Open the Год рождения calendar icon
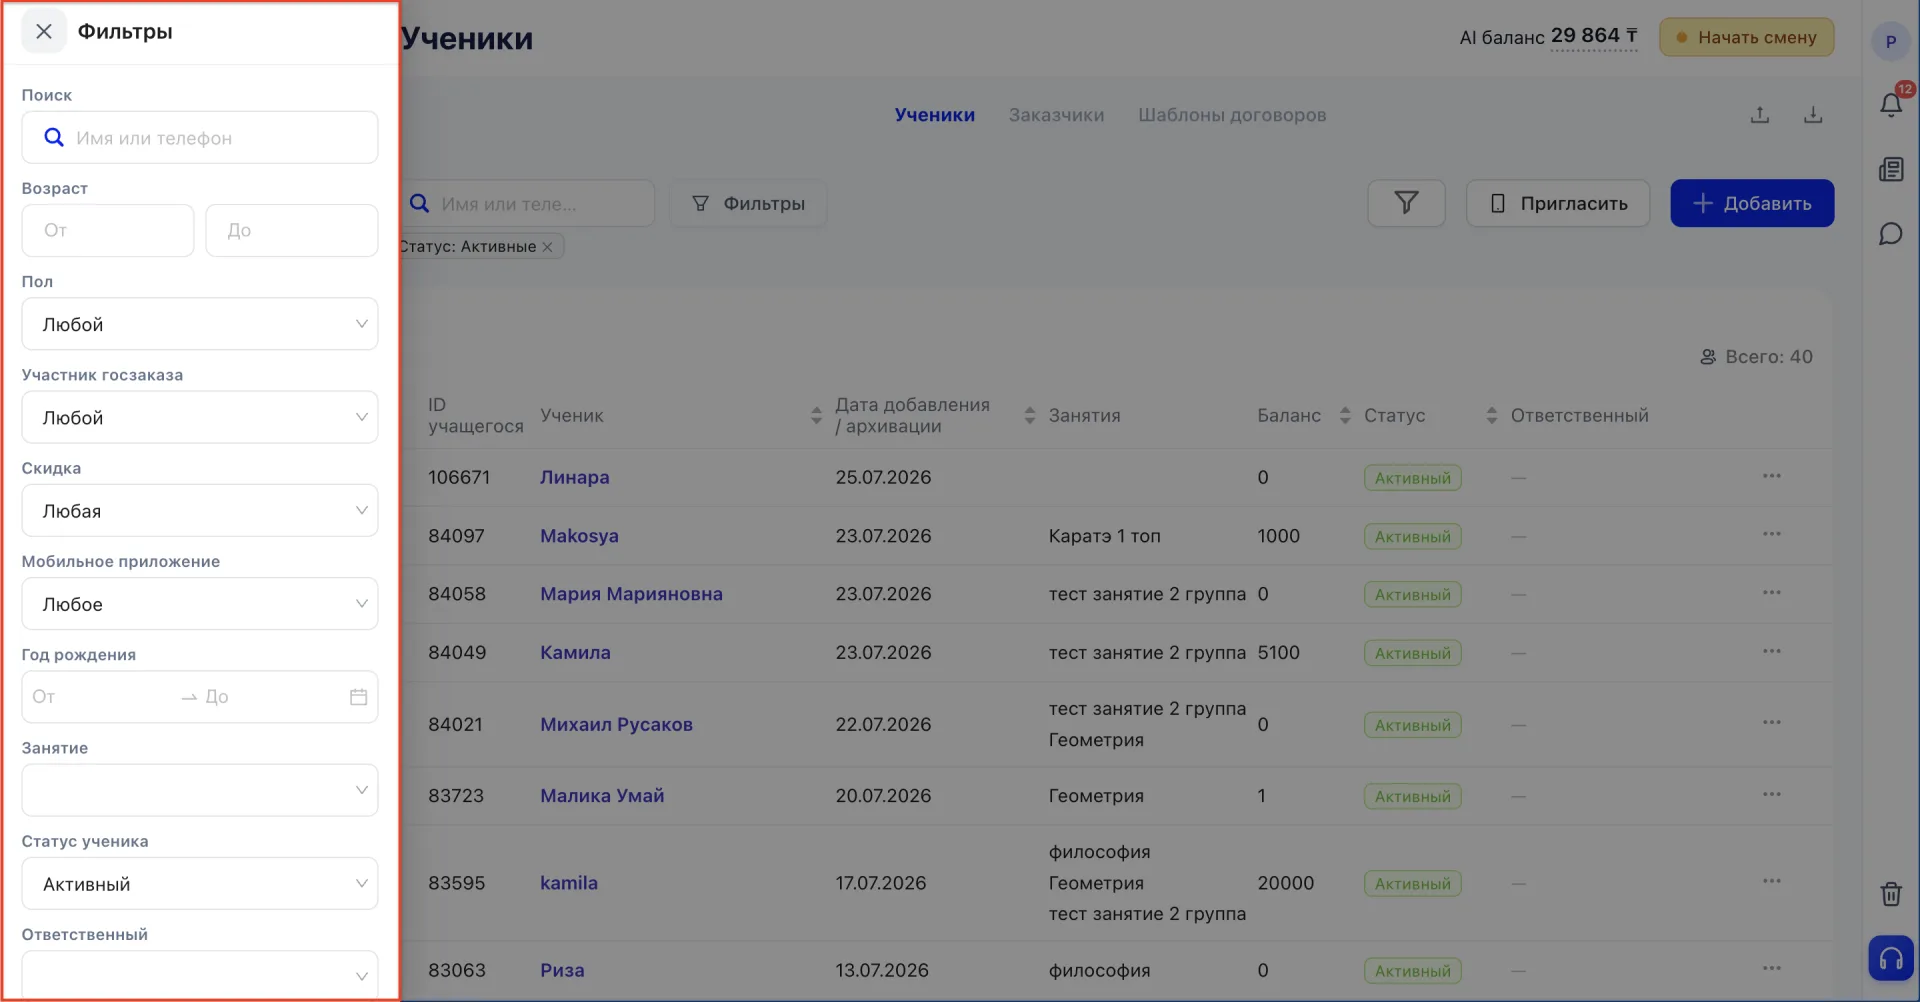This screenshot has width=1920, height=1002. [359, 697]
